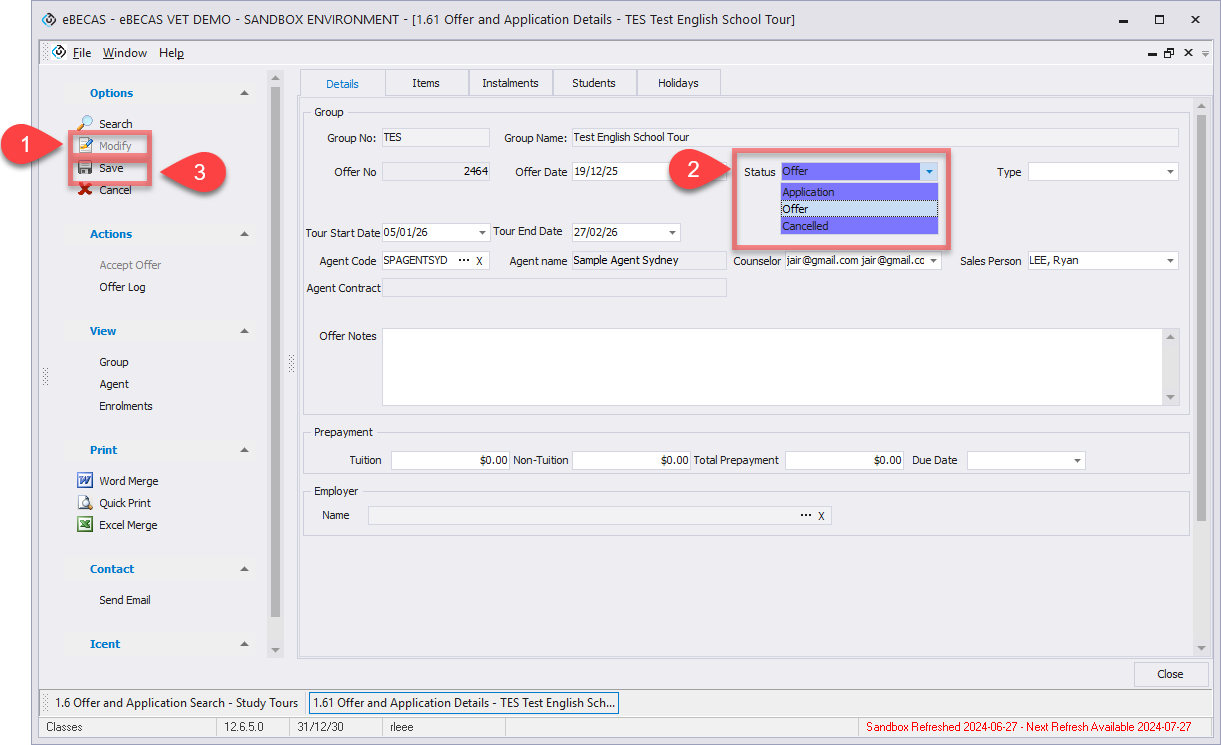Collapse the Actions panel section
This screenshot has width=1221, height=745.
[x=245, y=234]
